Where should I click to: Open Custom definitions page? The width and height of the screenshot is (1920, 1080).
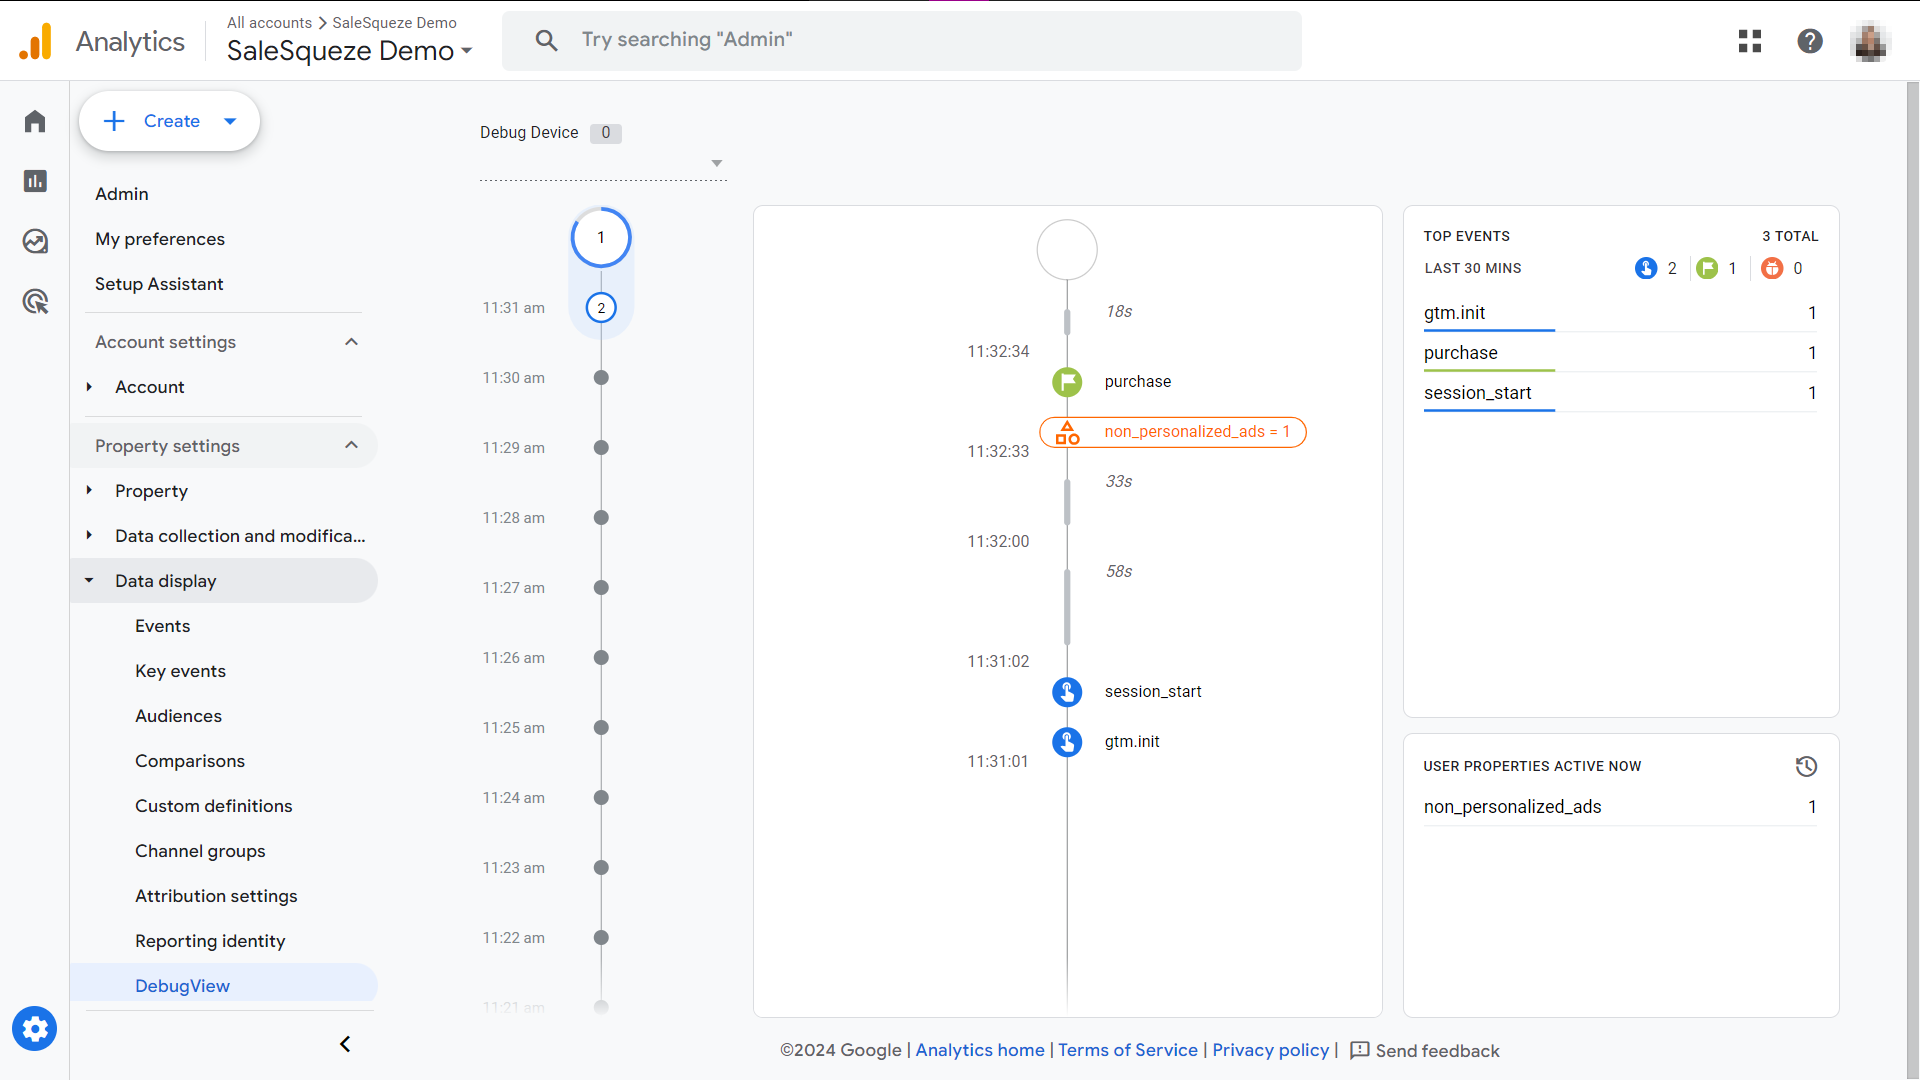[214, 806]
